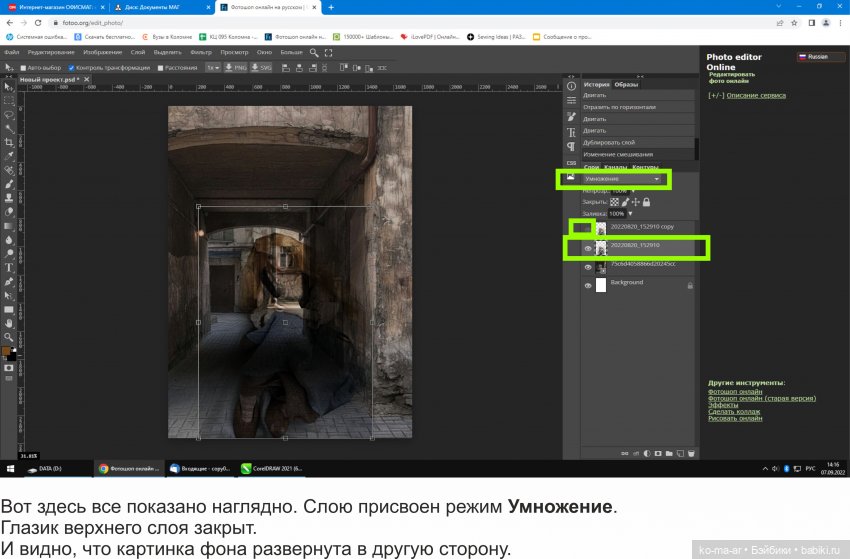This screenshot has width=850, height=559.
Task: Select the Pen tool
Action: (x=9, y=282)
